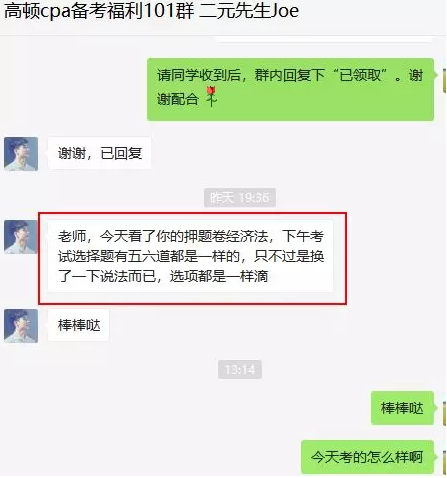Click the red highlight box border
Screen dimensions: 447x478
click(x=193, y=213)
